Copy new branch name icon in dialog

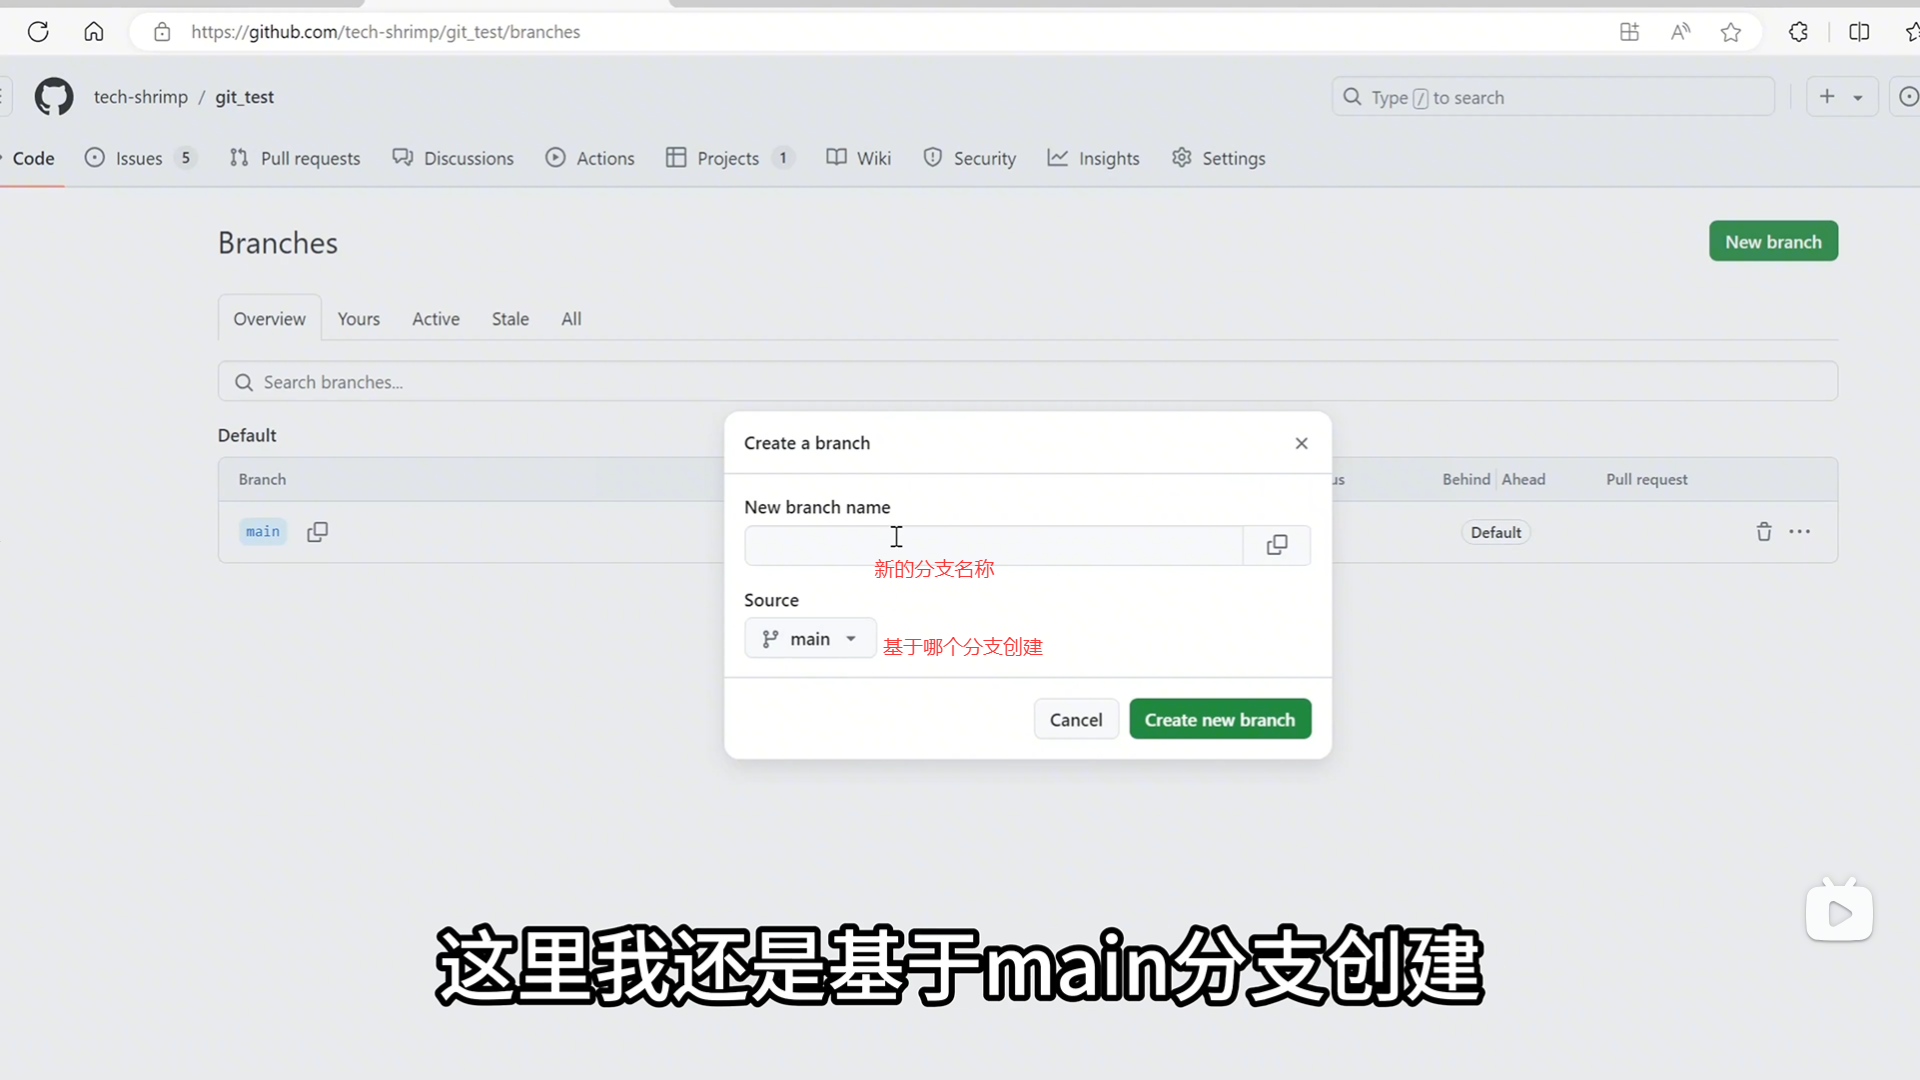coord(1277,545)
